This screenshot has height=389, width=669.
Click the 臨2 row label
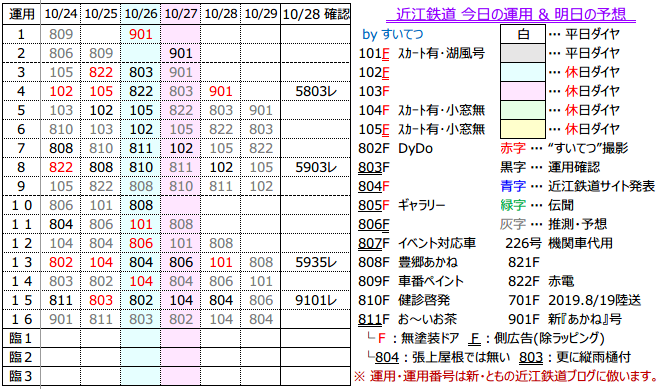pos(21,357)
